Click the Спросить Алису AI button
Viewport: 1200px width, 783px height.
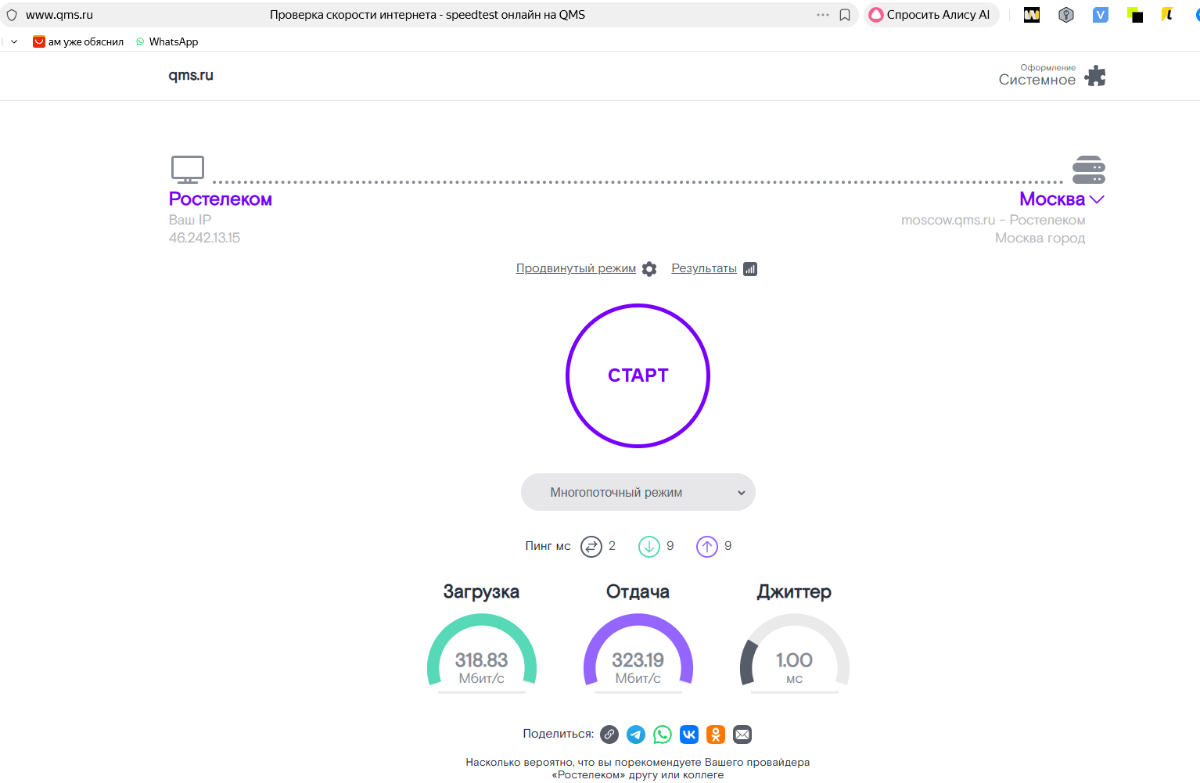(x=929, y=15)
